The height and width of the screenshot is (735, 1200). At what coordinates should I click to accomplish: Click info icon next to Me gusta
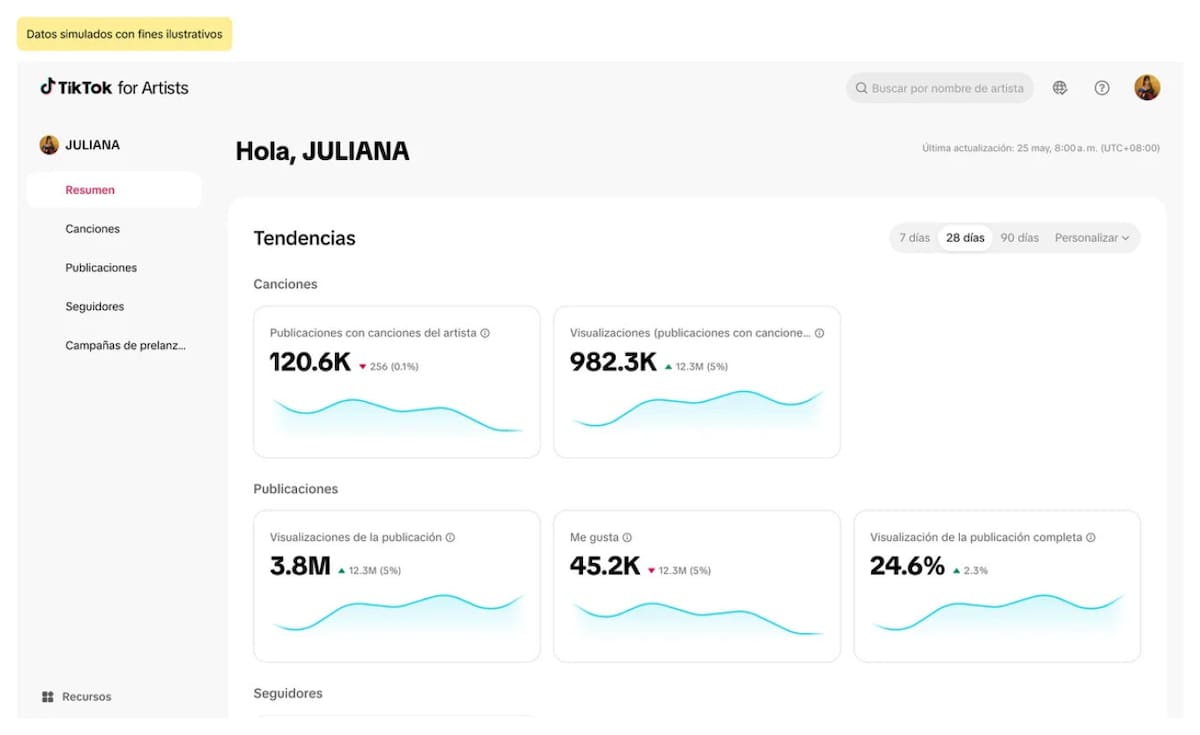coord(627,538)
